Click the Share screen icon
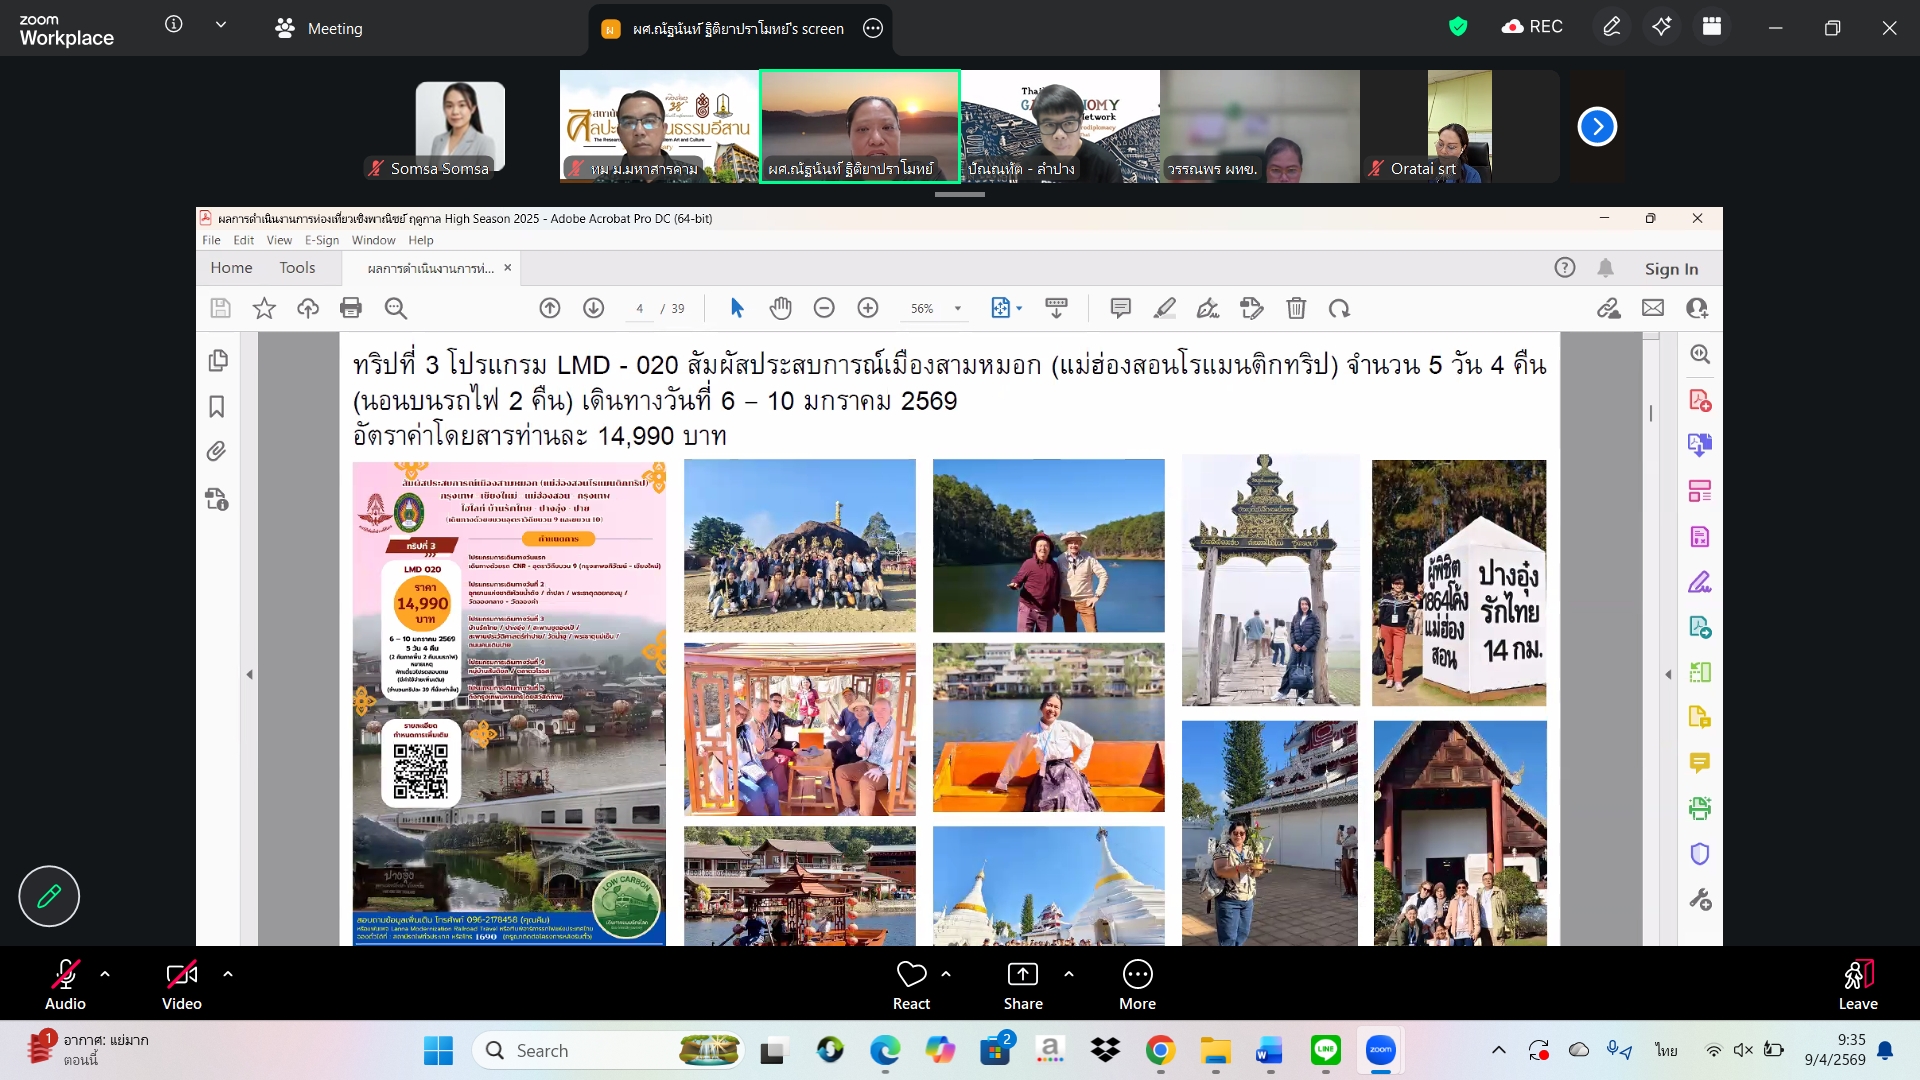The width and height of the screenshot is (1920, 1080). click(x=1022, y=974)
